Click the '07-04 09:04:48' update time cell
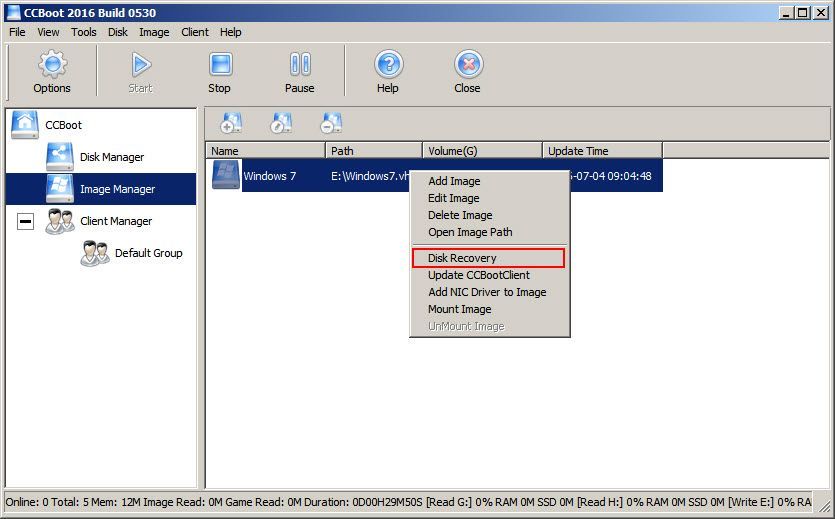 [x=611, y=176]
